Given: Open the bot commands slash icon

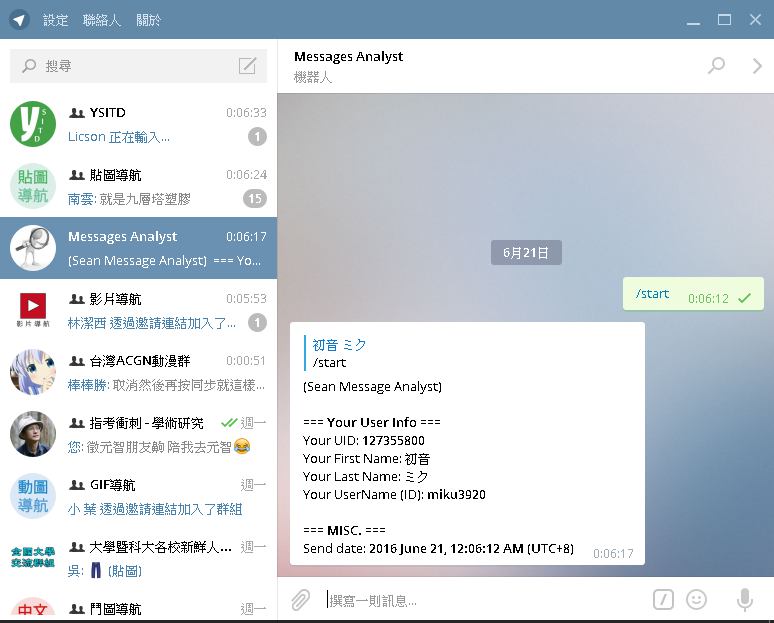Looking at the screenshot, I should (663, 600).
